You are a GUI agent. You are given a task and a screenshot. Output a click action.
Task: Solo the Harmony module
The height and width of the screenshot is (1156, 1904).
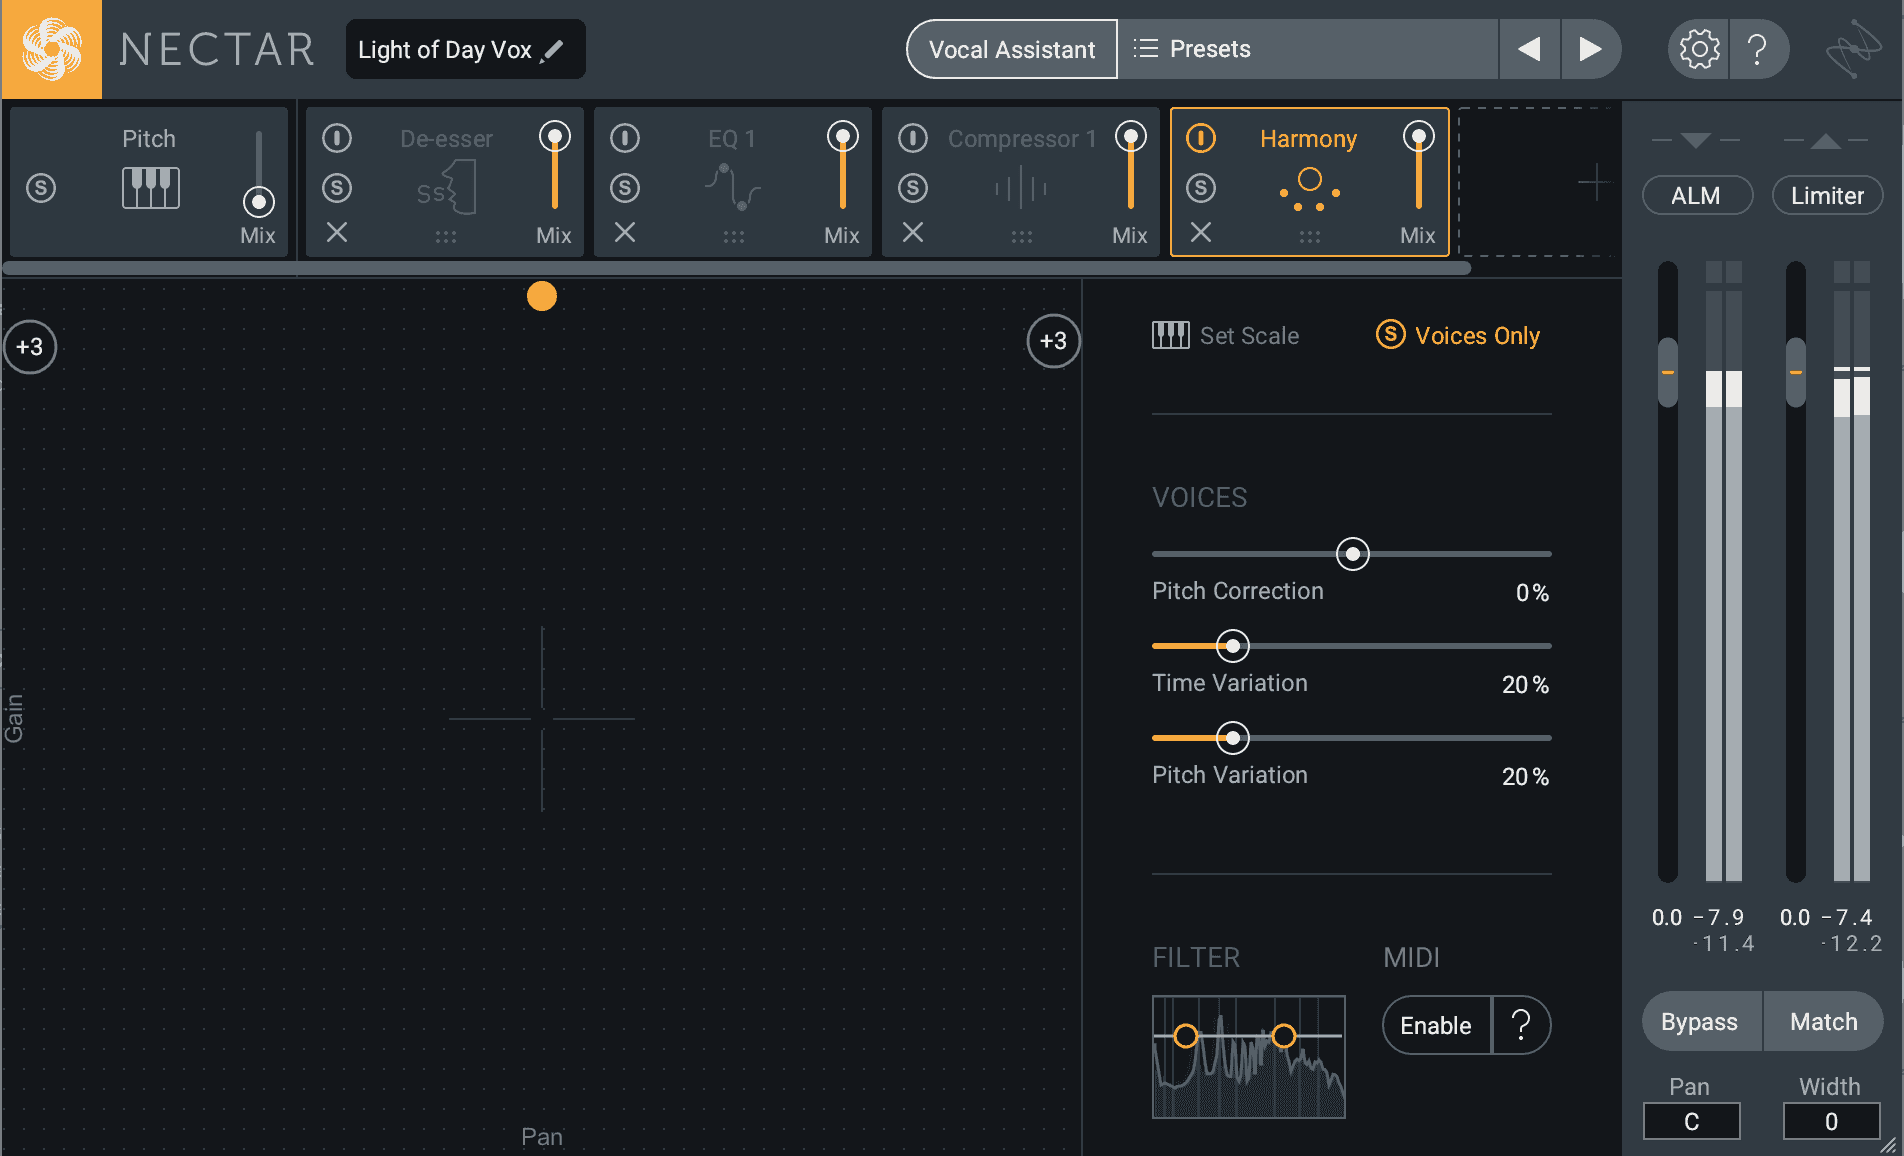pos(1201,187)
